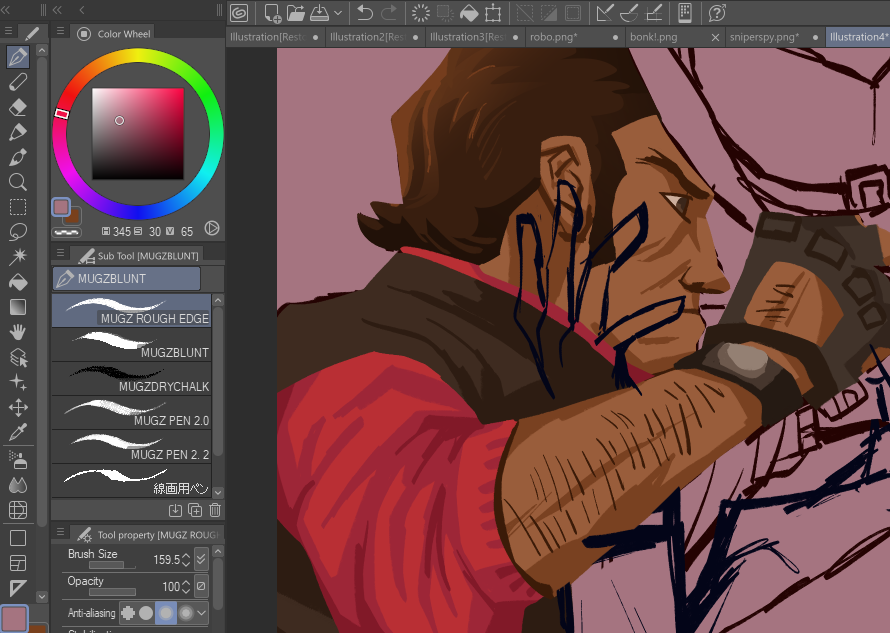Select the Gradient tool
Image resolution: width=890 pixels, height=633 pixels.
tap(18, 307)
